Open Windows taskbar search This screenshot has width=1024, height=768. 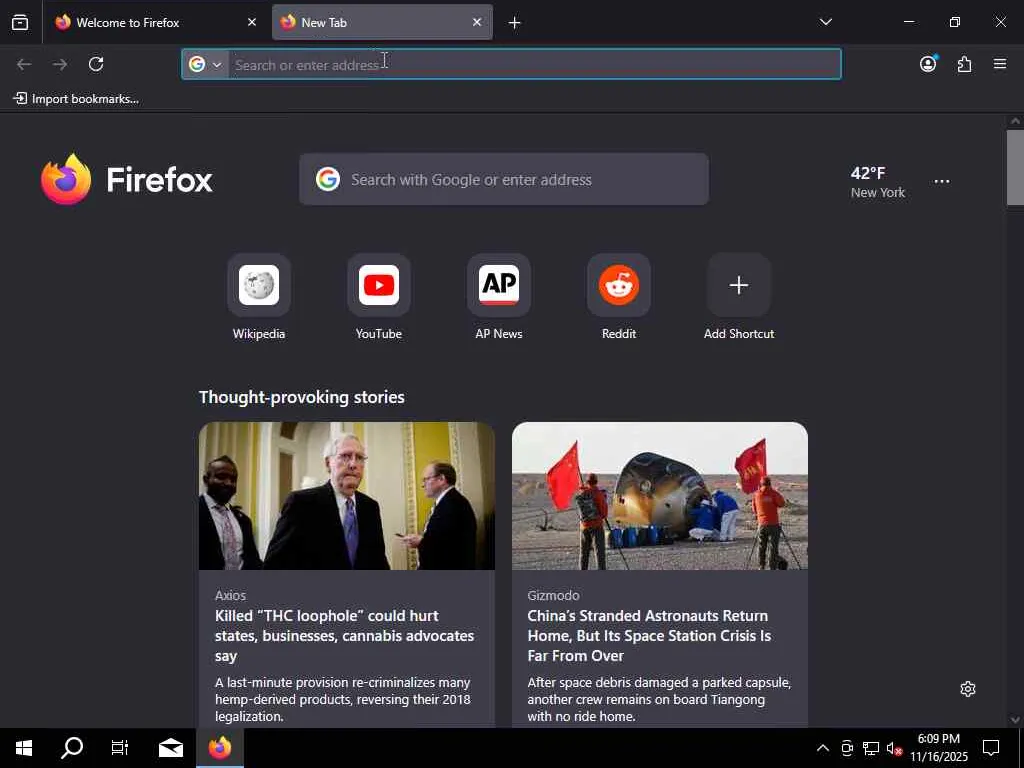point(72,748)
